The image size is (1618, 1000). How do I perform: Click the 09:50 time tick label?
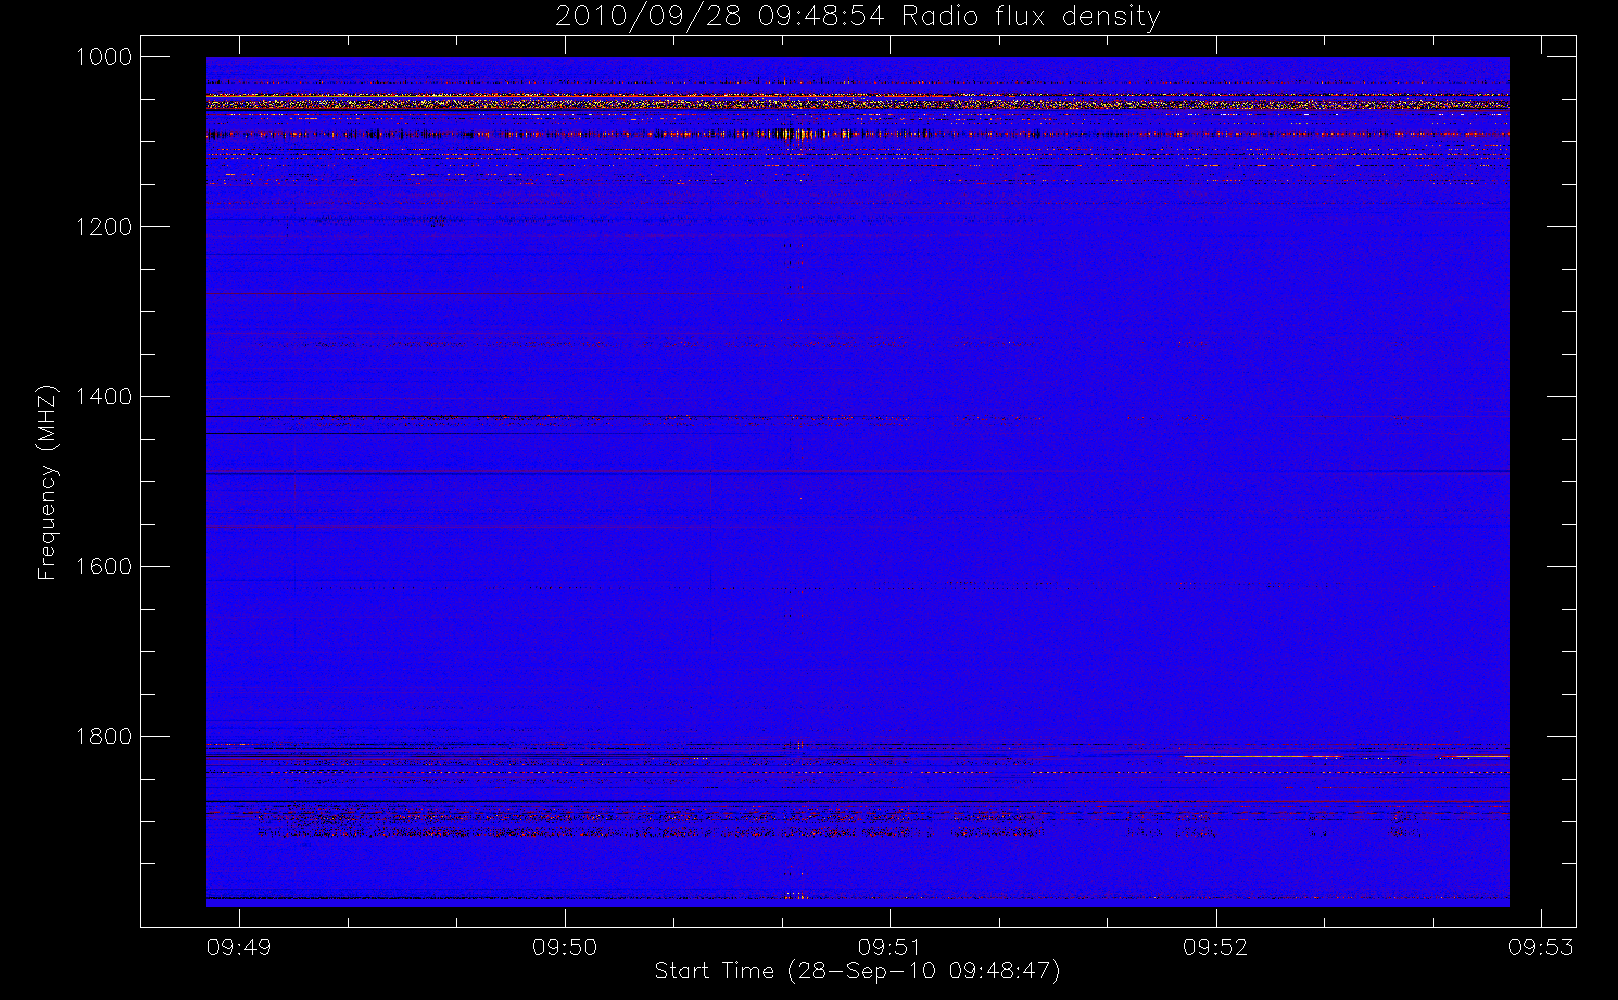pyautogui.click(x=564, y=947)
